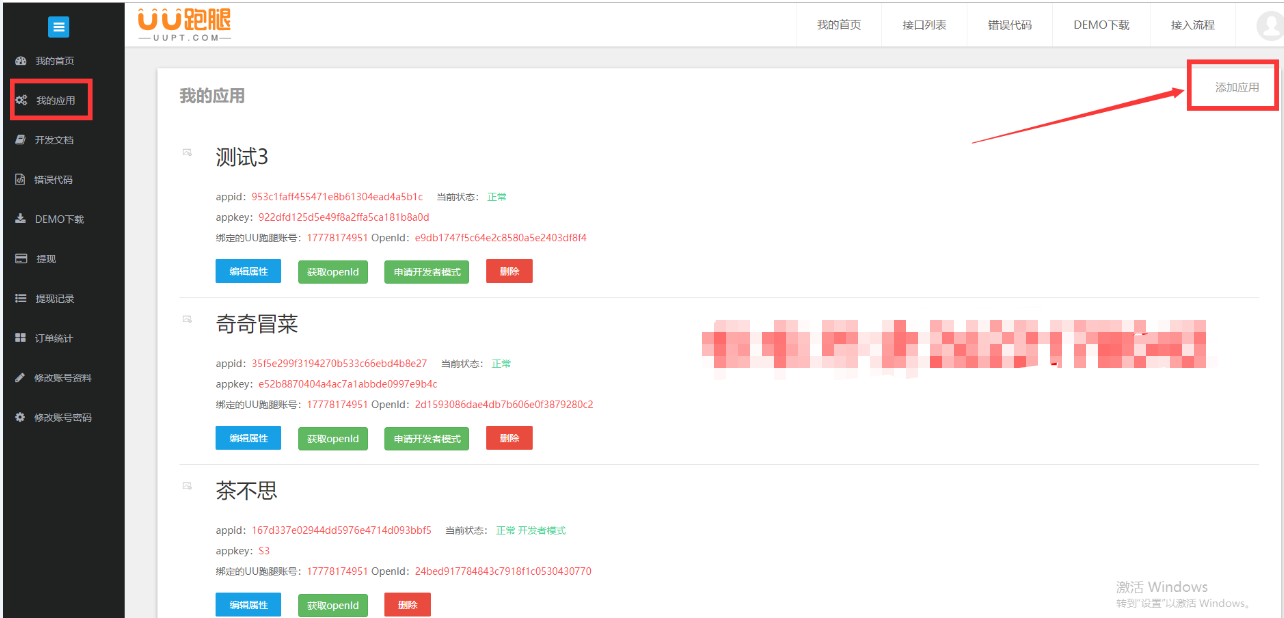Click 编辑属性 for 测试3
This screenshot has width=1284, height=618.
248,271
